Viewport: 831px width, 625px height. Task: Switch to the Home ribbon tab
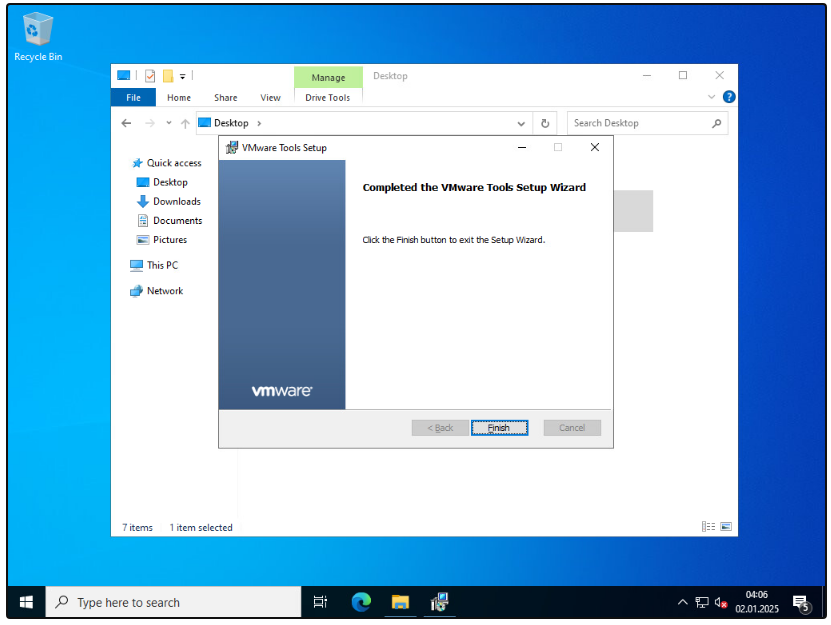click(179, 98)
